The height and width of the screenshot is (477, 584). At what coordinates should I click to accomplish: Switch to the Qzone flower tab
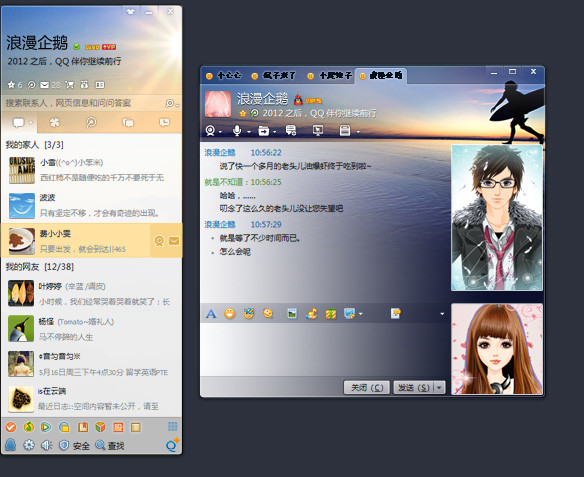[x=54, y=122]
